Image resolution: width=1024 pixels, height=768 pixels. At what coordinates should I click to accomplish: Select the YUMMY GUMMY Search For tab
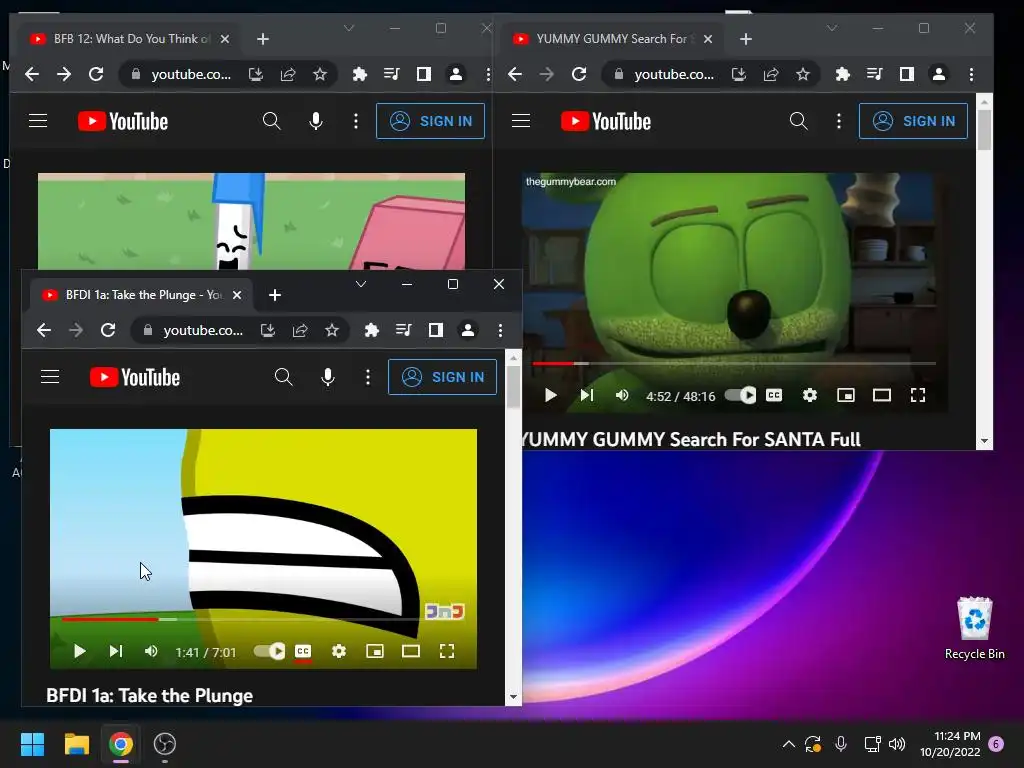coord(611,39)
